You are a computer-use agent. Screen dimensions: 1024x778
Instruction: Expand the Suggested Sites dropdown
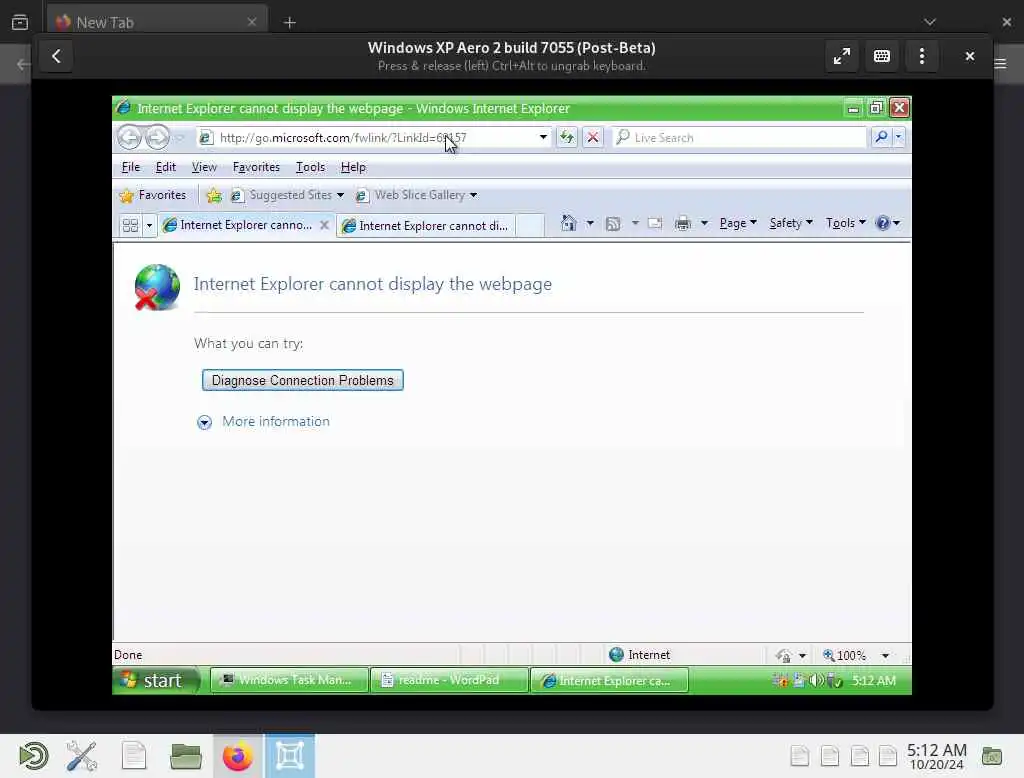click(x=340, y=195)
